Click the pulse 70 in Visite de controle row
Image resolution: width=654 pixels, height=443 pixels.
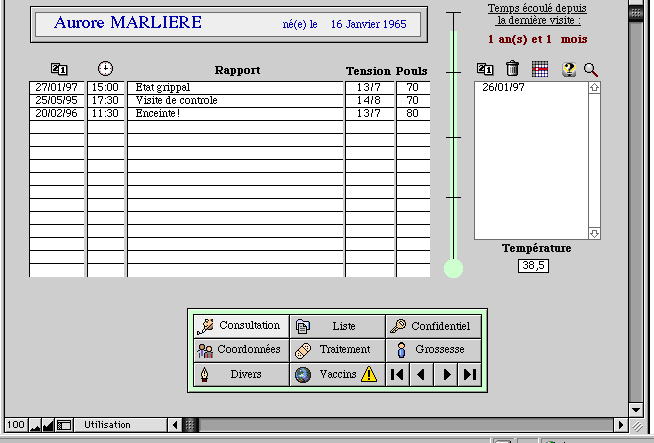click(413, 100)
